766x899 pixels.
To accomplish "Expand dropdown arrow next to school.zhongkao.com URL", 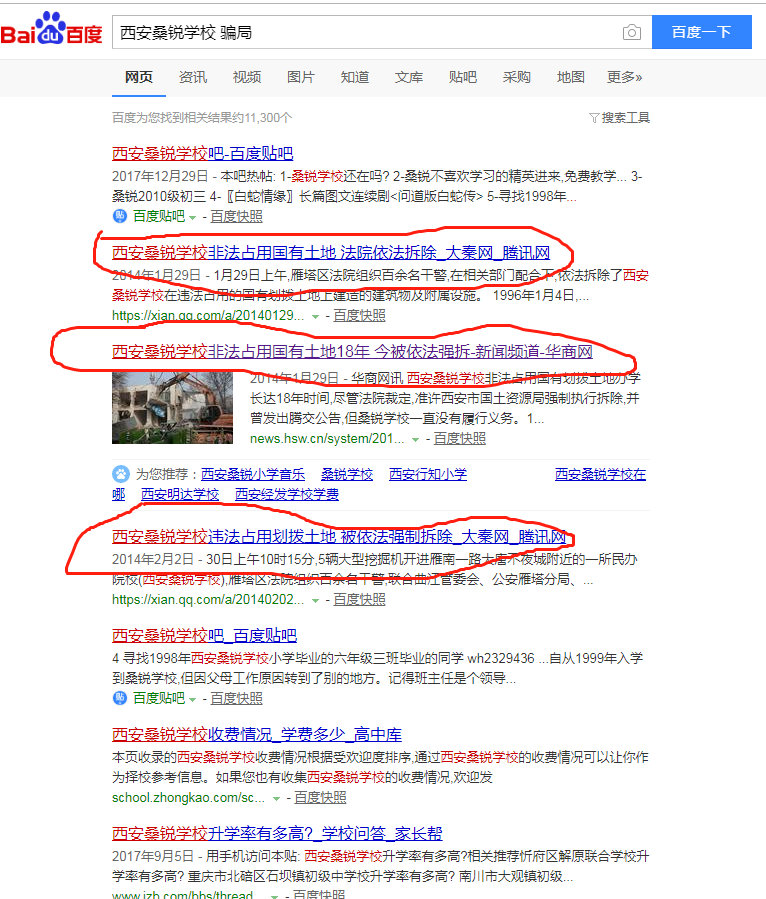I will tap(277, 798).
